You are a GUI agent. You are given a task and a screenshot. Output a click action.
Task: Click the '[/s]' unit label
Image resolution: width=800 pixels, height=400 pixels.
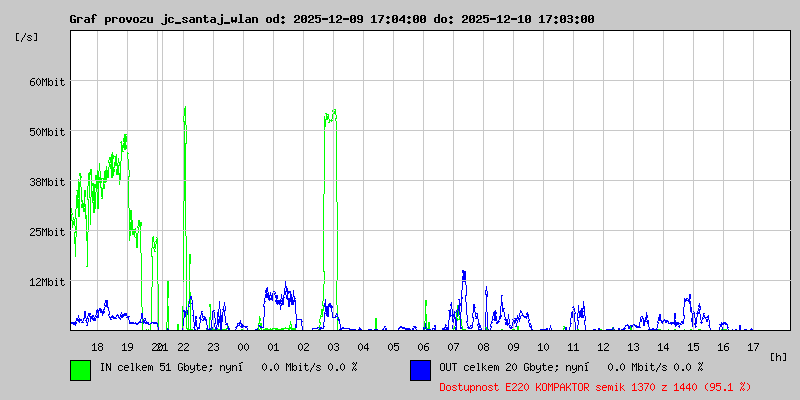click(x=27, y=37)
